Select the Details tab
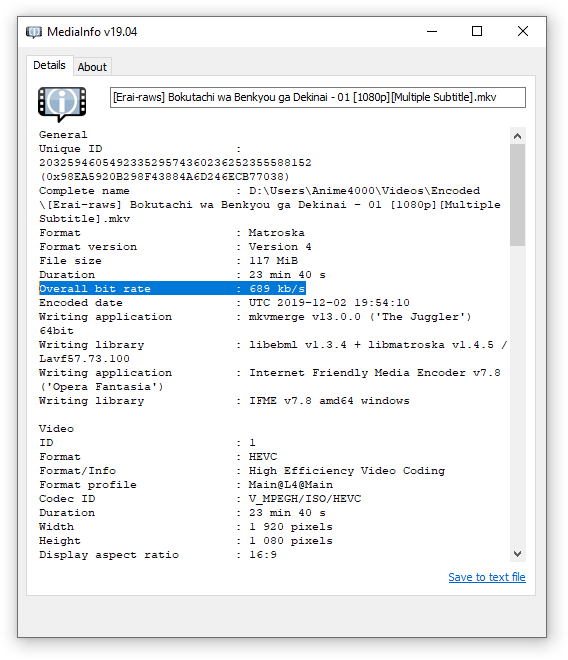568x660 pixels. pyautogui.click(x=49, y=65)
